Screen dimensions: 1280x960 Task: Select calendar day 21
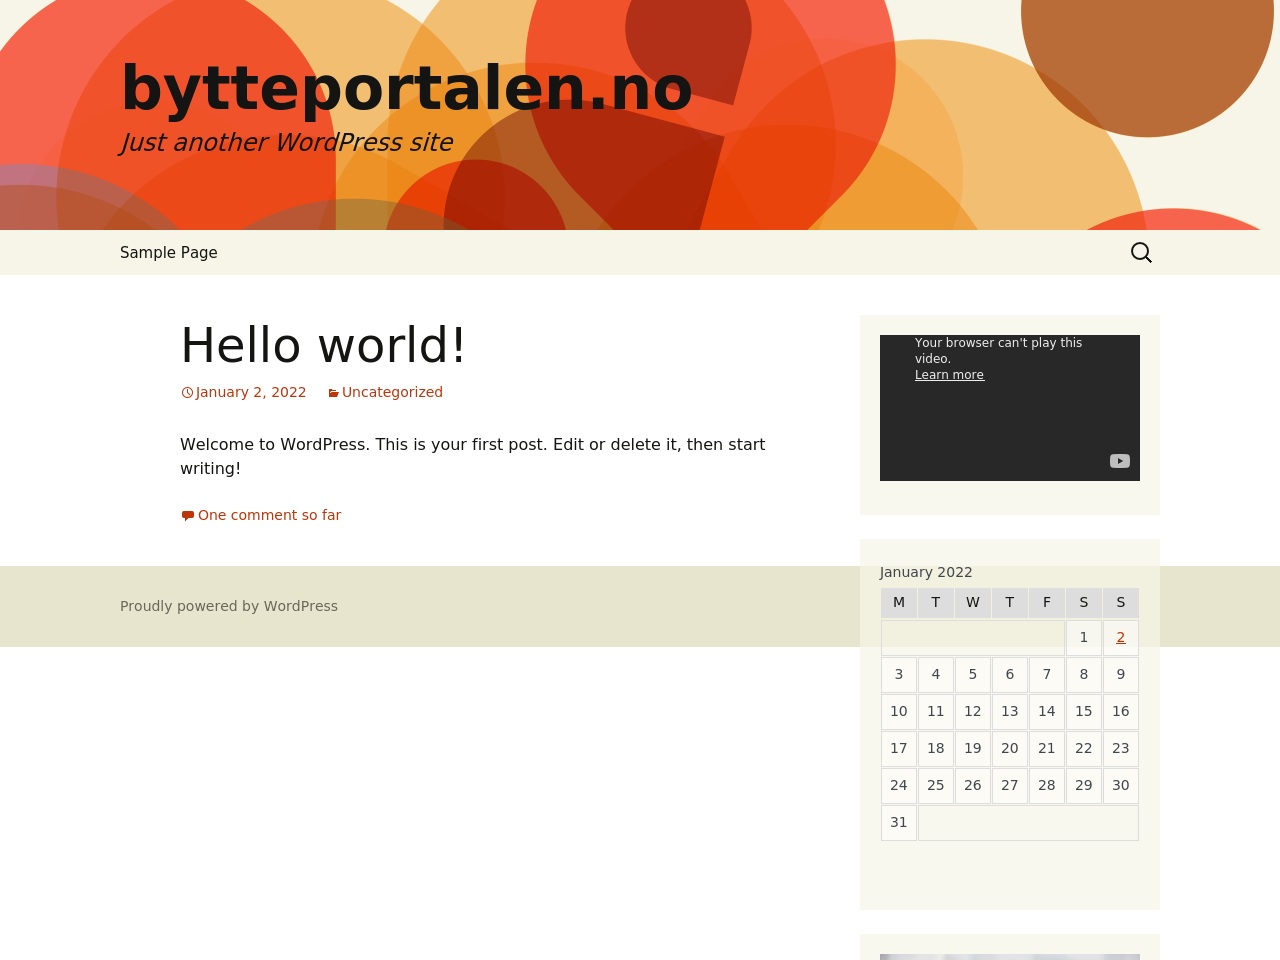coord(1047,748)
